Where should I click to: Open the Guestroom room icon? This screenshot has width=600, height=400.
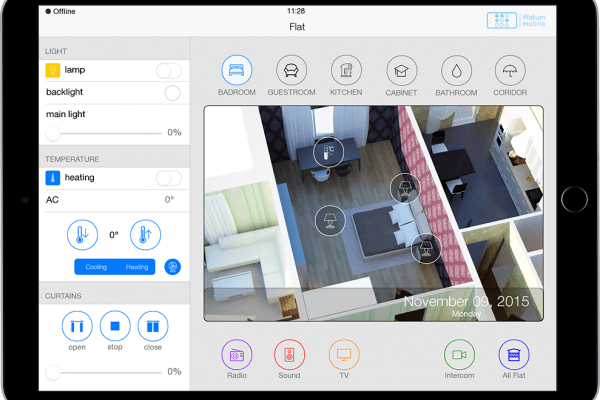coord(292,71)
